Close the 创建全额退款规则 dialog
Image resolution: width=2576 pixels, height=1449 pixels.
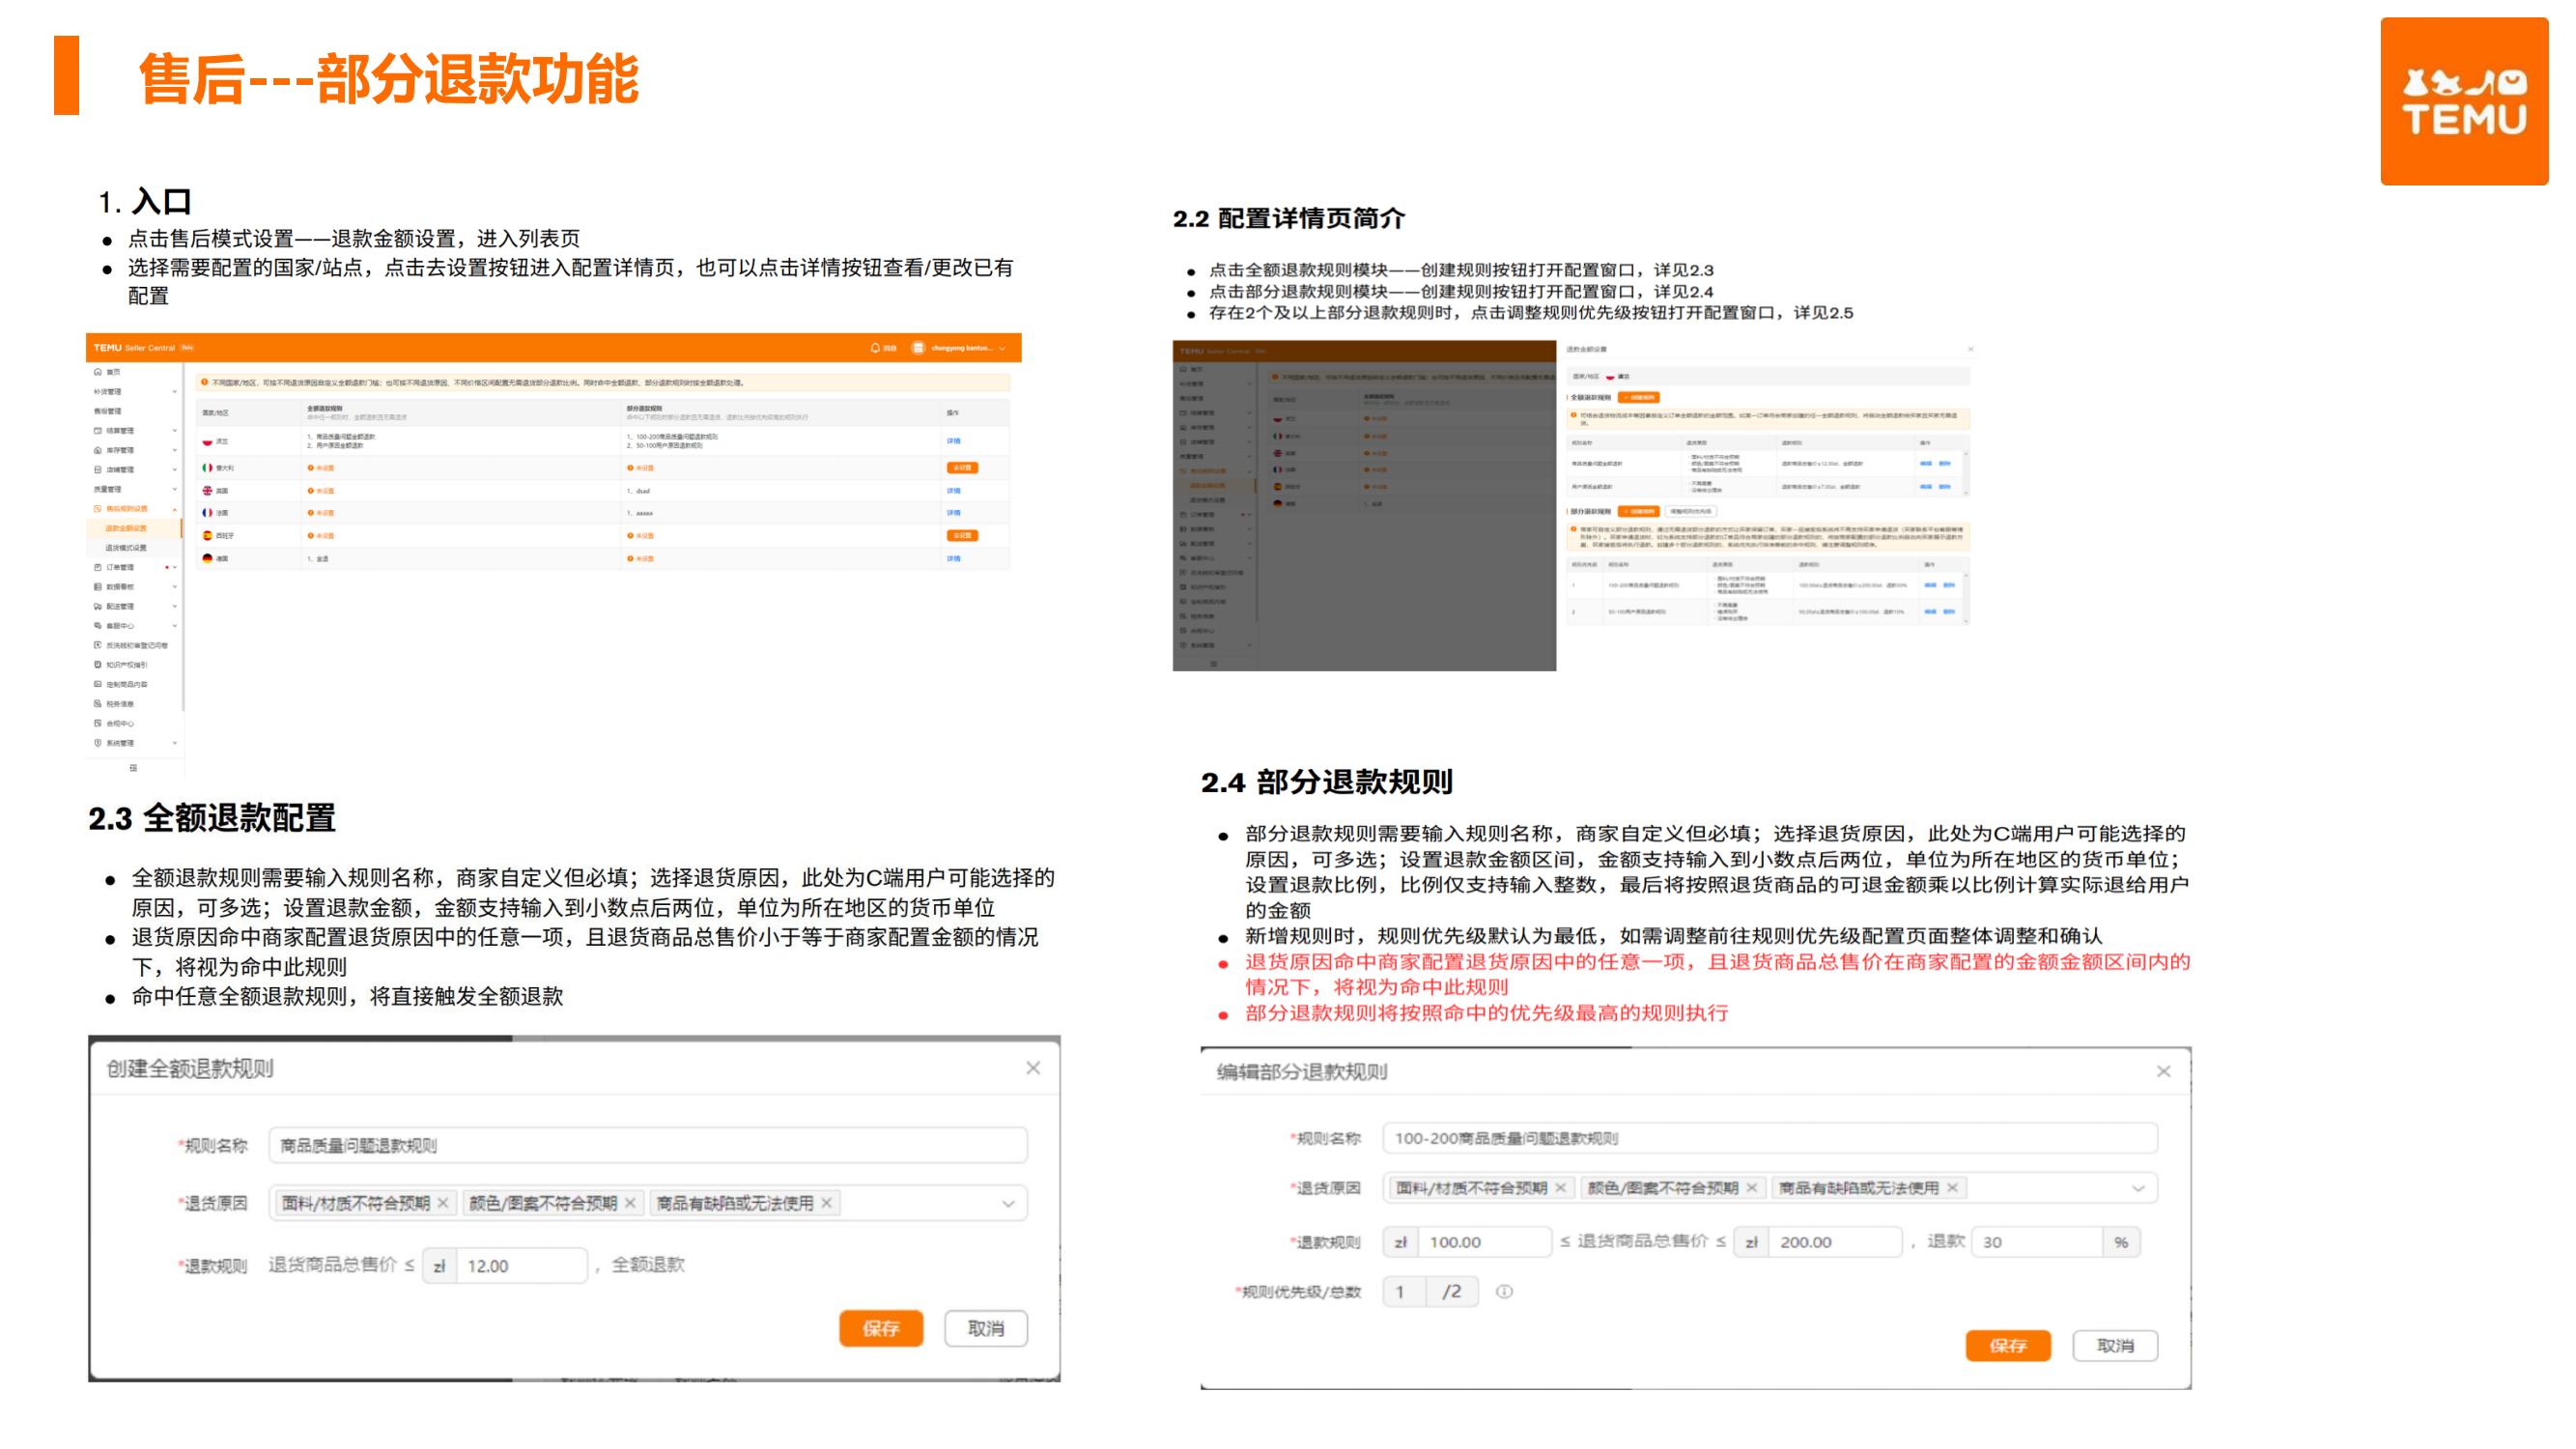pyautogui.click(x=1033, y=1068)
